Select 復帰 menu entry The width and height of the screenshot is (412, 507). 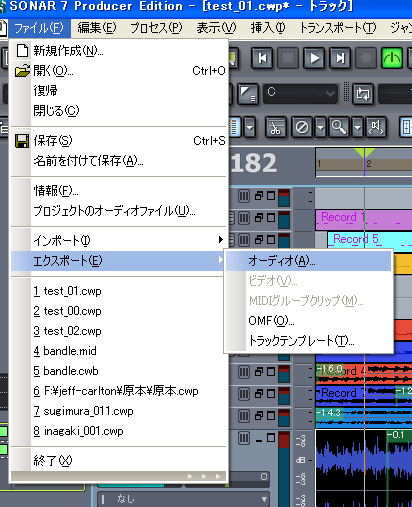click(x=119, y=91)
